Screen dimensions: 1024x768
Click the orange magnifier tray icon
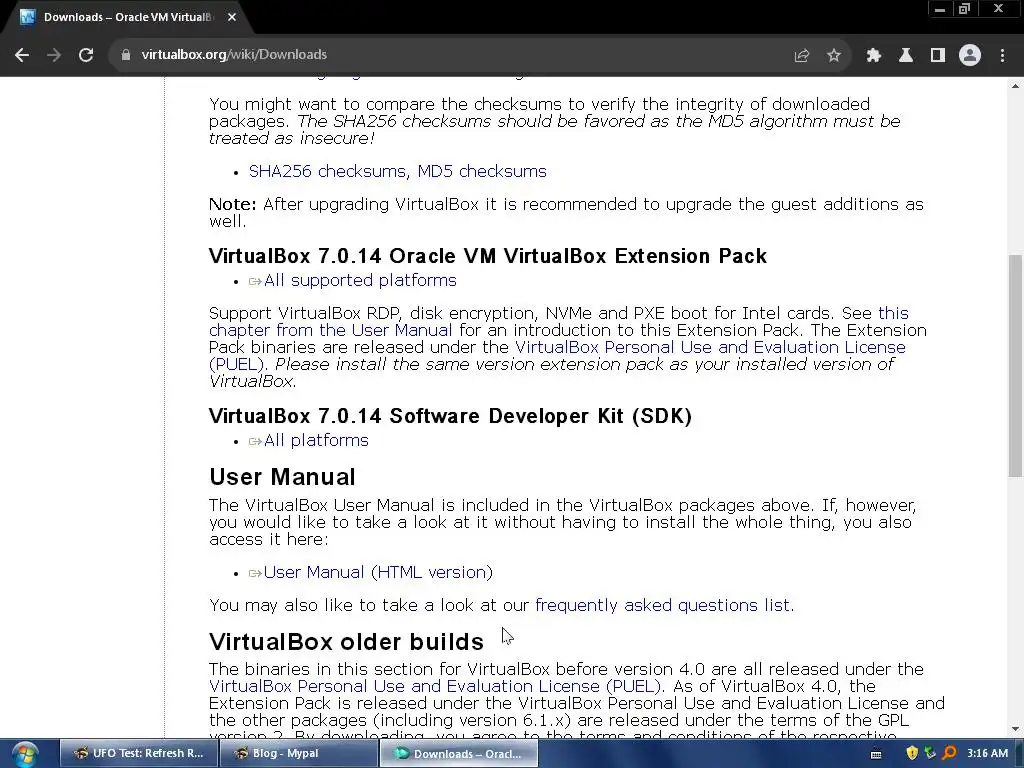coord(950,753)
